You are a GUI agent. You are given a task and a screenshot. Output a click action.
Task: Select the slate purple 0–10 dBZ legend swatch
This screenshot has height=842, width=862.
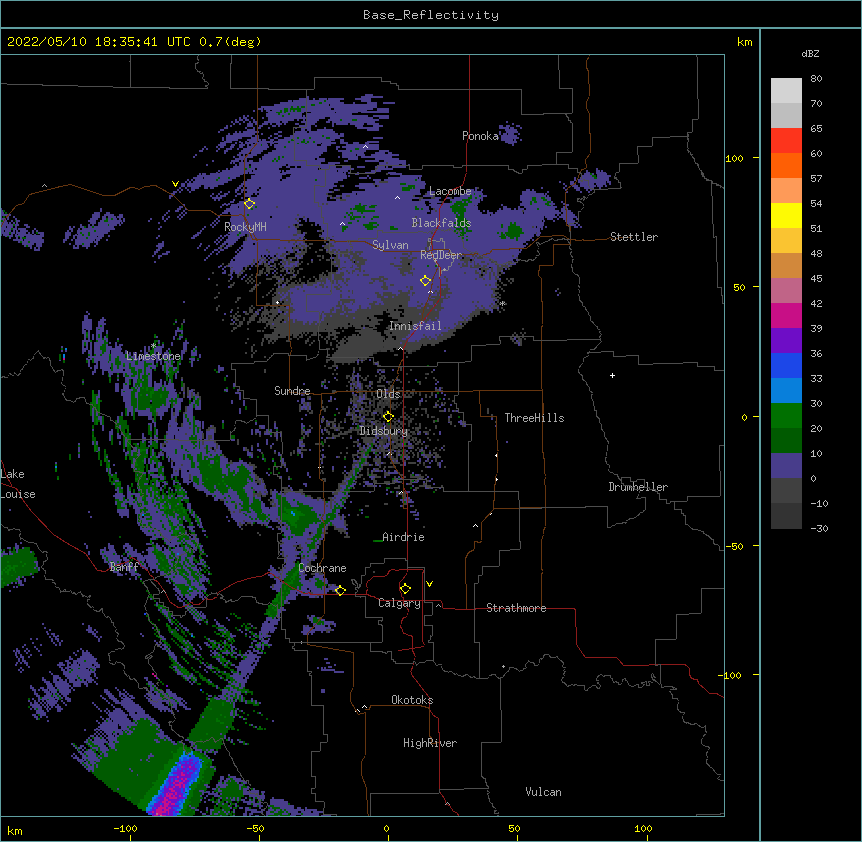tap(786, 466)
